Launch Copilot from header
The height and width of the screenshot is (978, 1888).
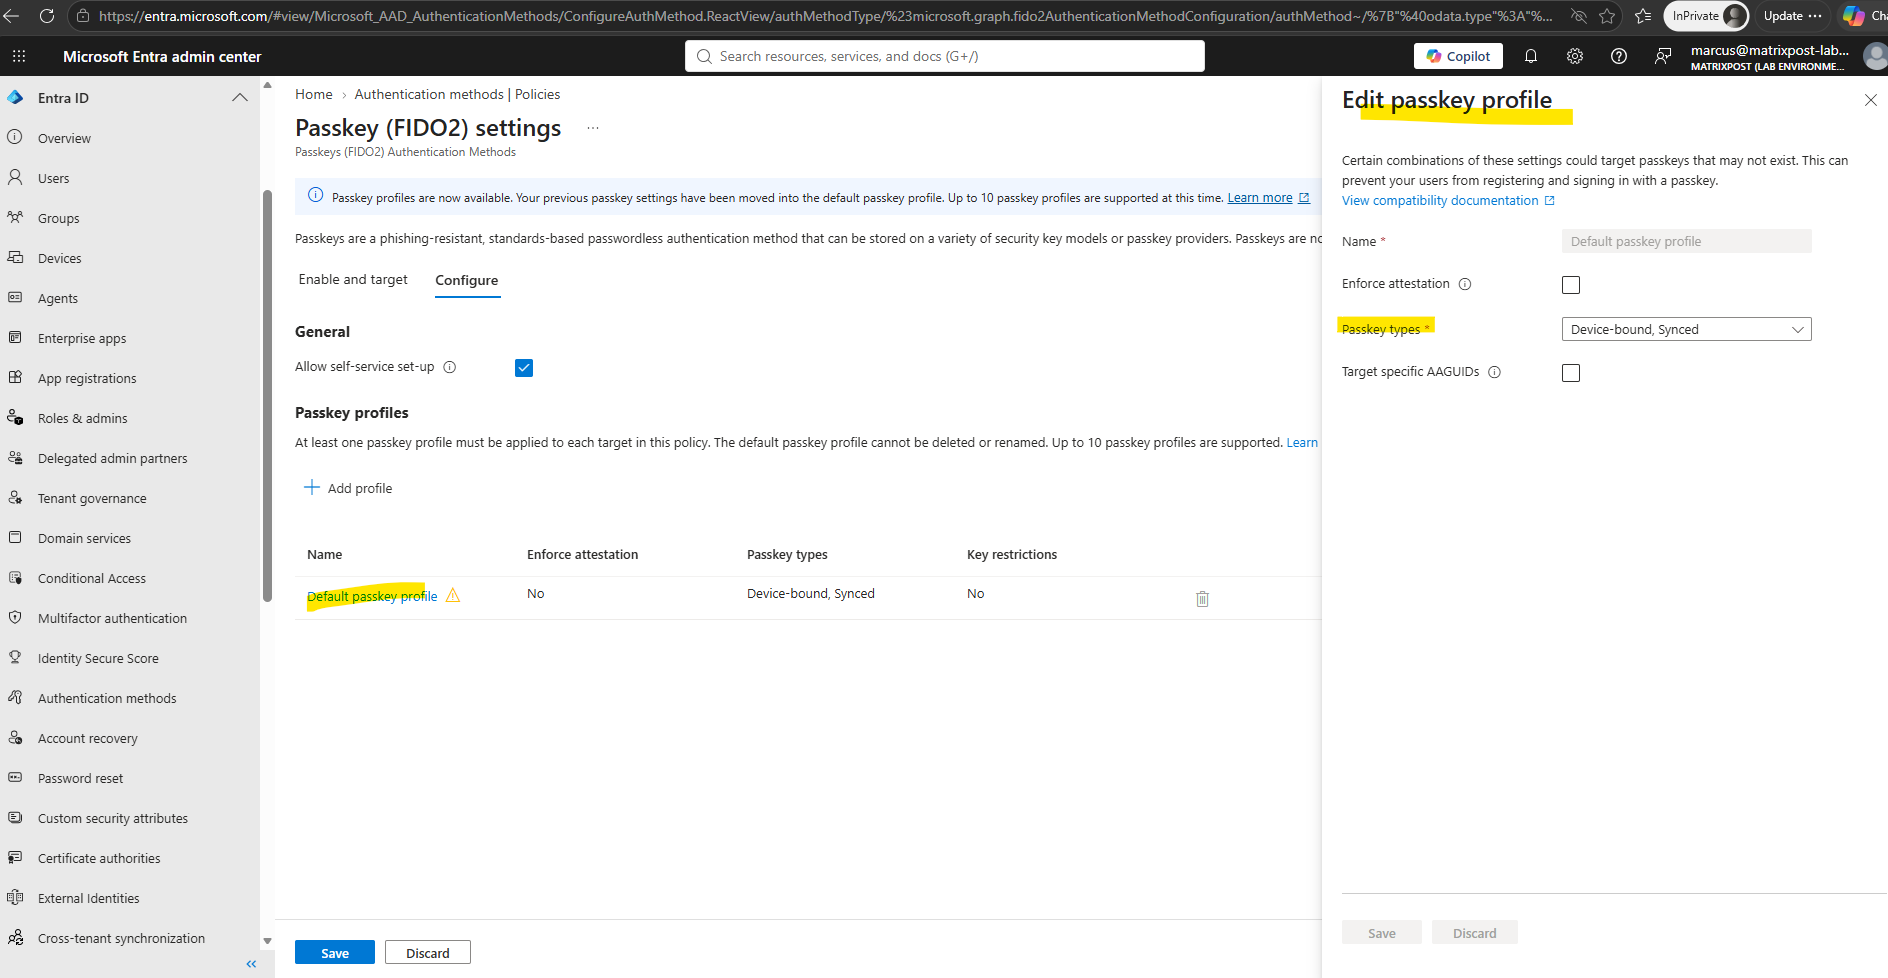pyautogui.click(x=1458, y=56)
